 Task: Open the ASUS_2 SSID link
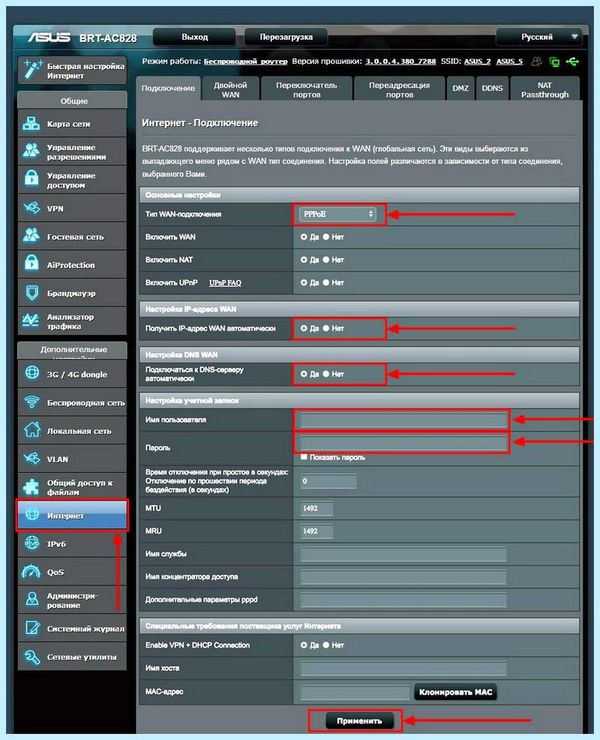pos(477,61)
